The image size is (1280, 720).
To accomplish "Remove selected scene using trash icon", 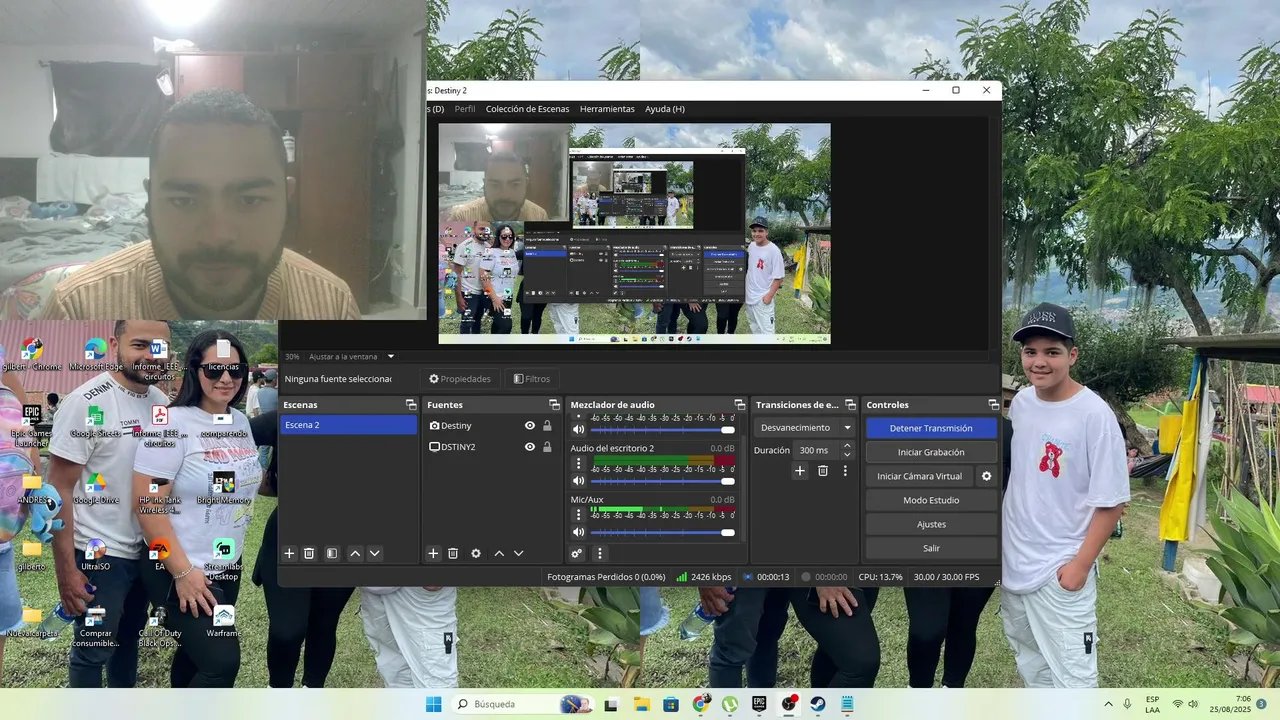I will pos(309,553).
